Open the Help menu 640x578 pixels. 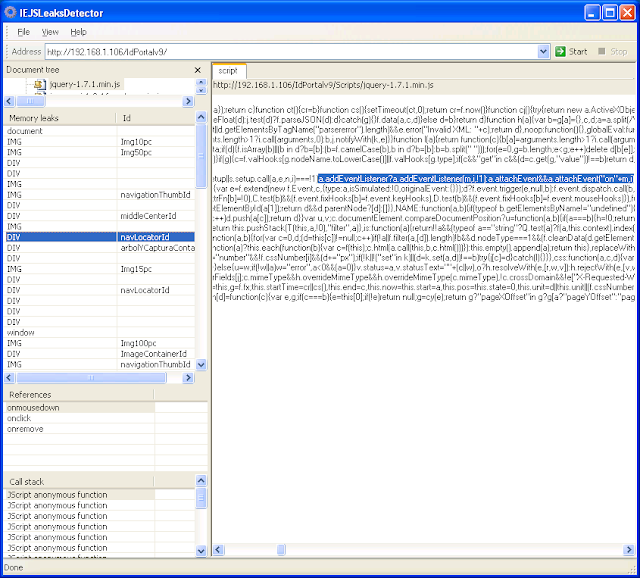78,32
